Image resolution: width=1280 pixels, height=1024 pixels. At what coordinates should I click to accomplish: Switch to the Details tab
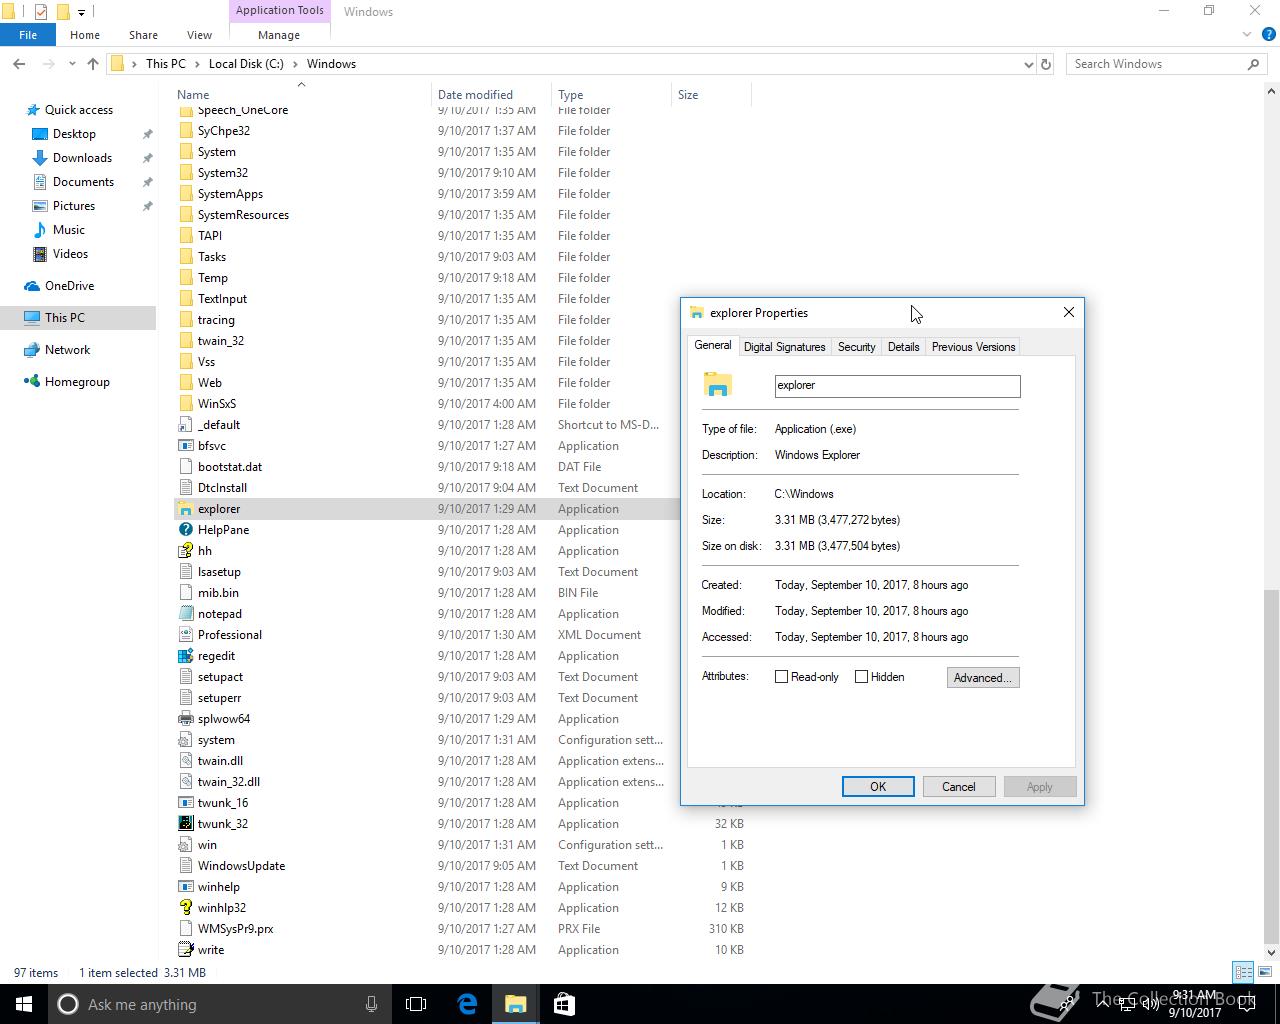(903, 347)
